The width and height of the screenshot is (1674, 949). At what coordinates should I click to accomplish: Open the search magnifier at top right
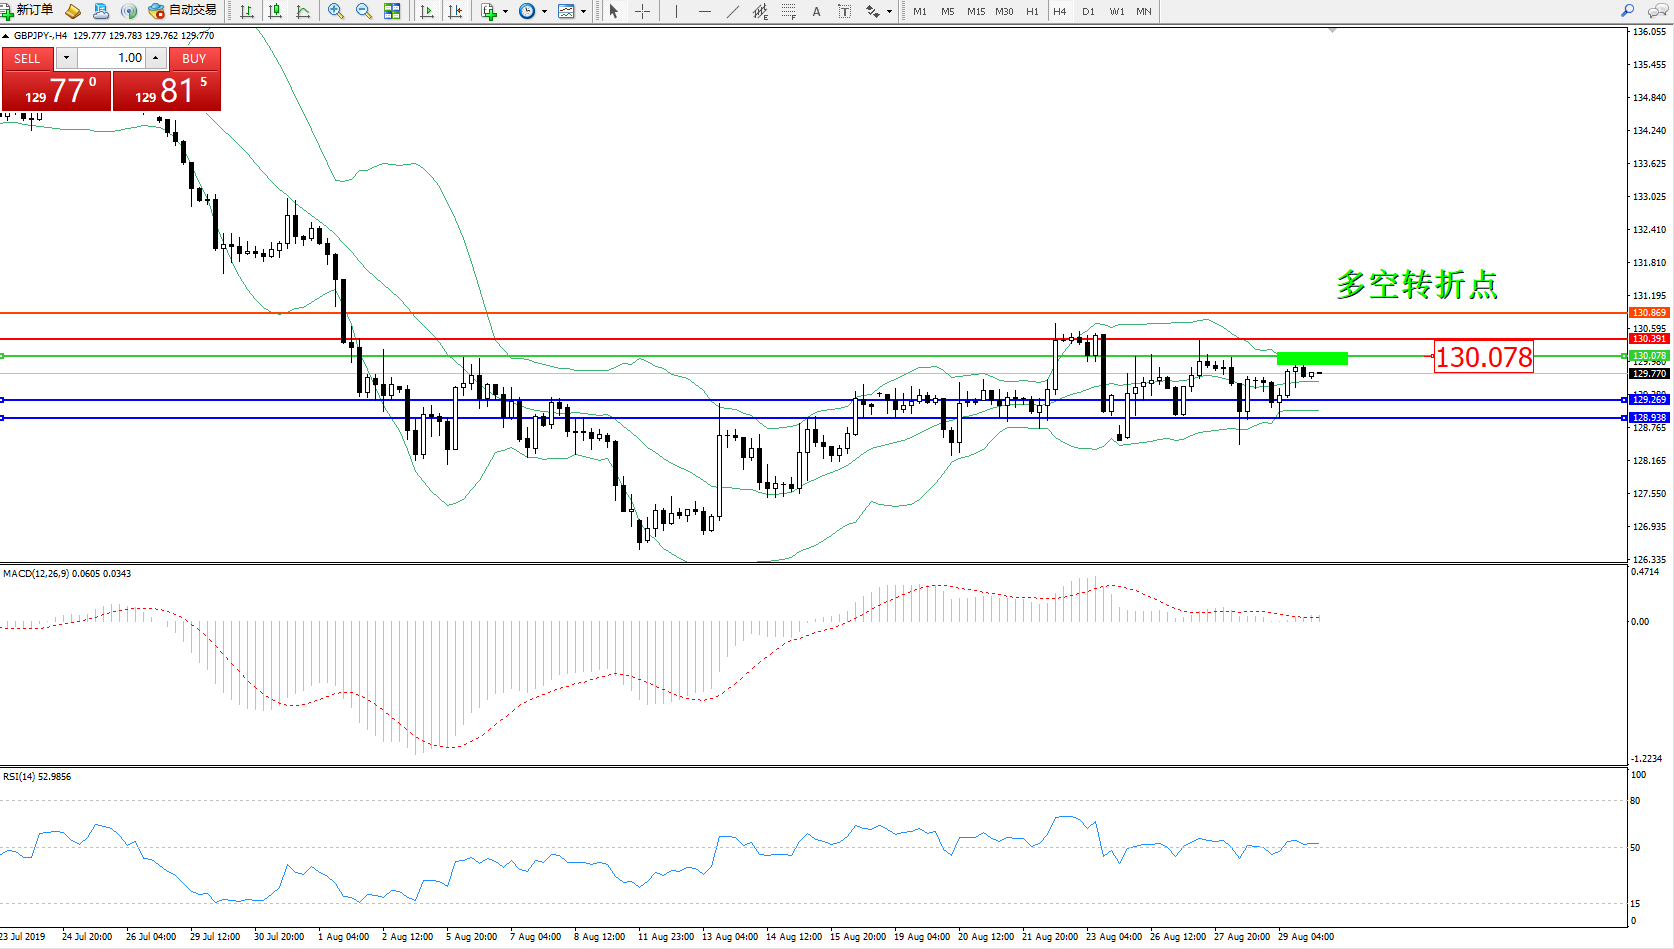tap(1627, 11)
